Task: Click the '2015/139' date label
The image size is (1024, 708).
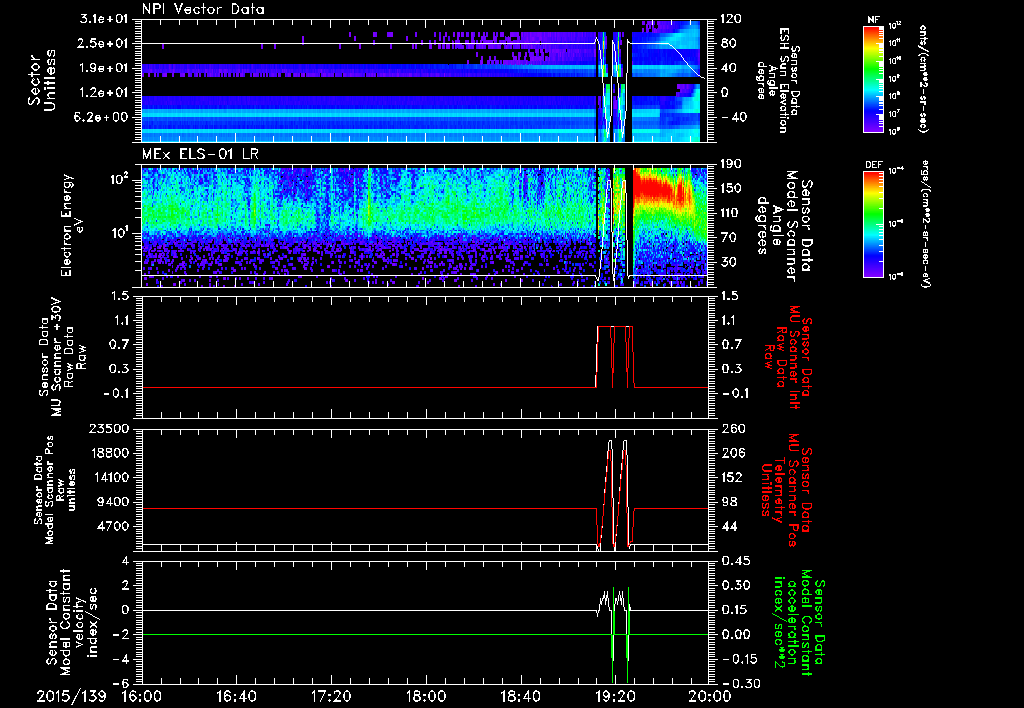Action: pyautogui.click(x=71, y=696)
